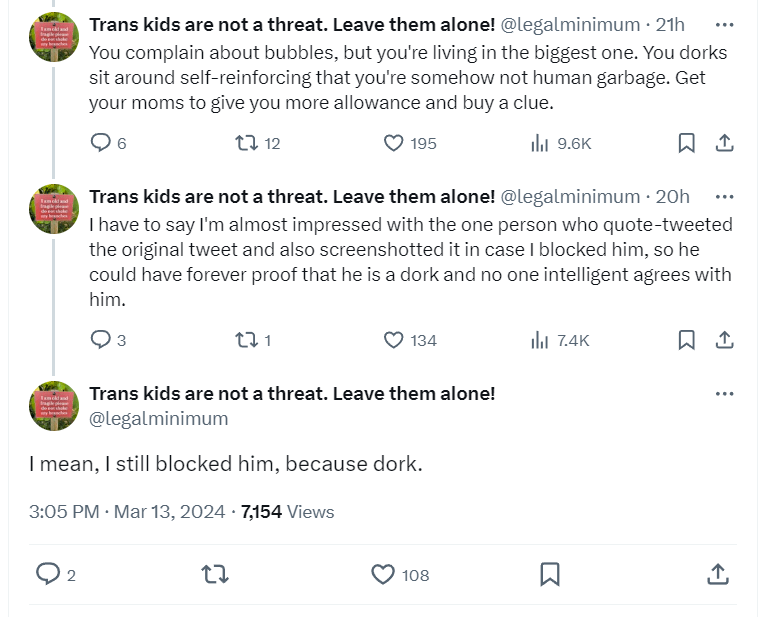Reply to the 21h tweet about bubbles

click(x=101, y=143)
